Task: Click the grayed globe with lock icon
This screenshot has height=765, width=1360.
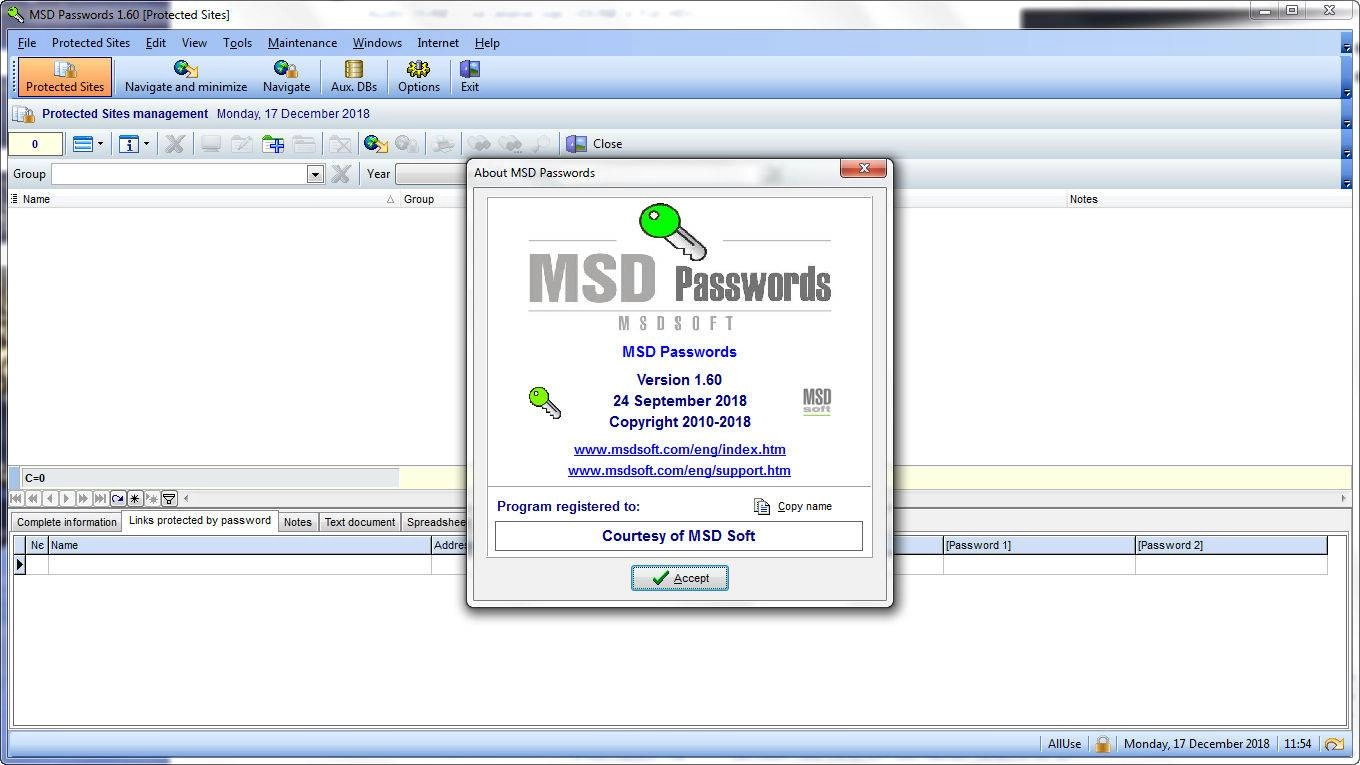Action: tap(407, 144)
